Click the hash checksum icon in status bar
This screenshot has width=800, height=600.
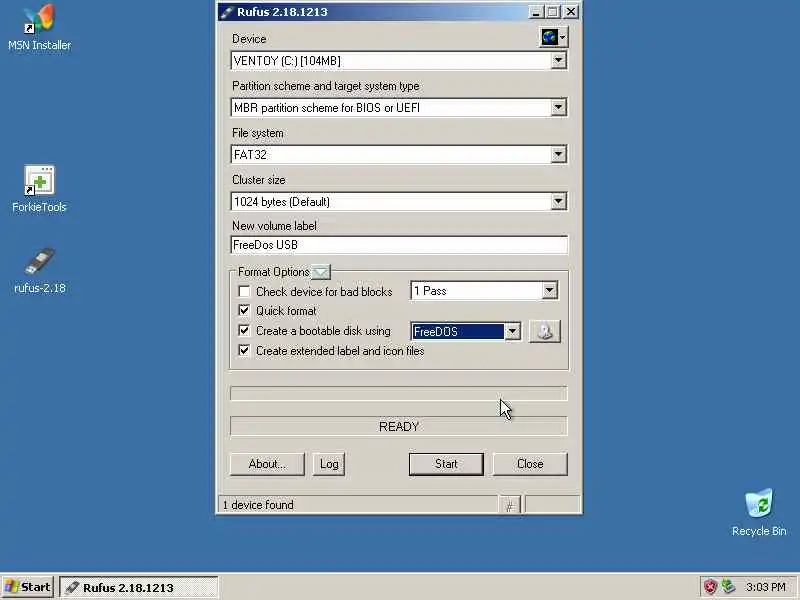509,505
